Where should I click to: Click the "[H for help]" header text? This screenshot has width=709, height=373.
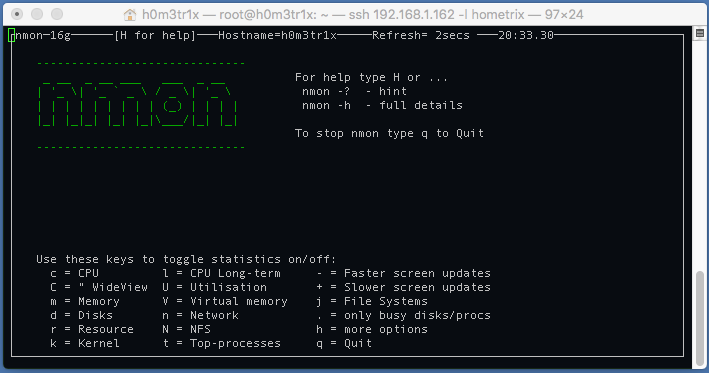155,35
